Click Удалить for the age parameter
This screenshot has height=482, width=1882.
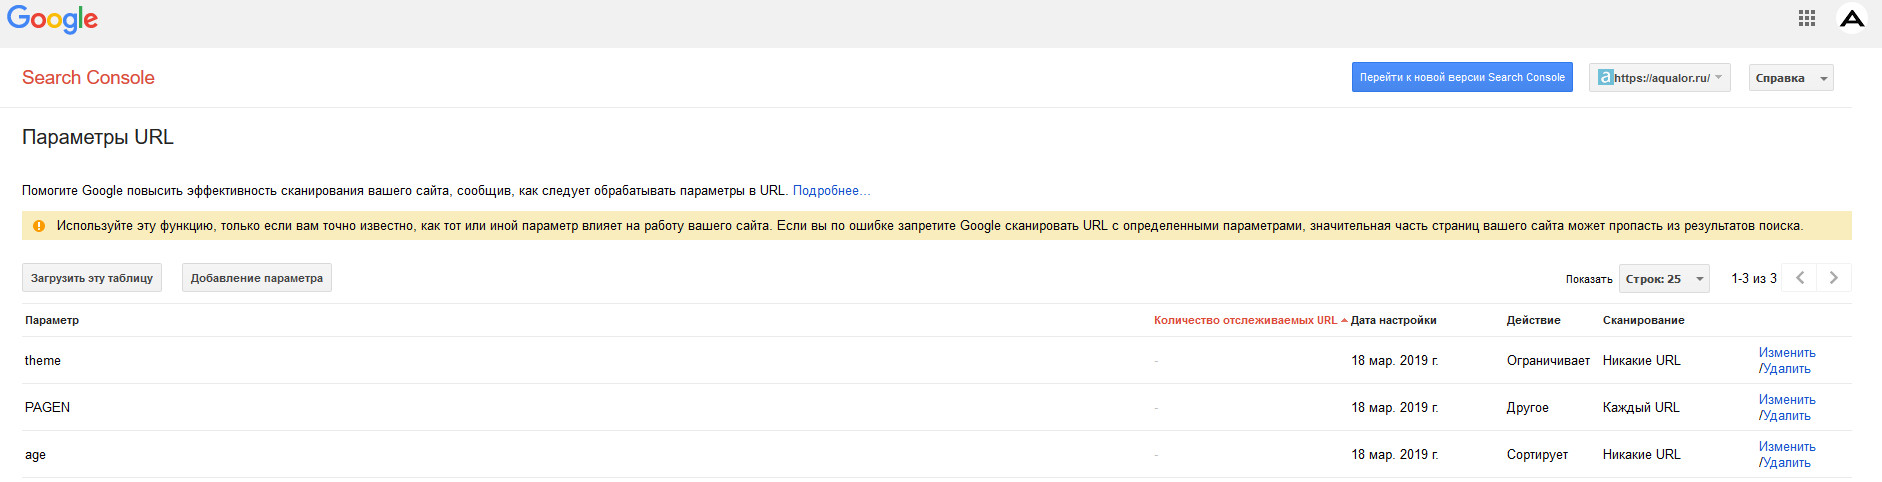coord(1786,463)
